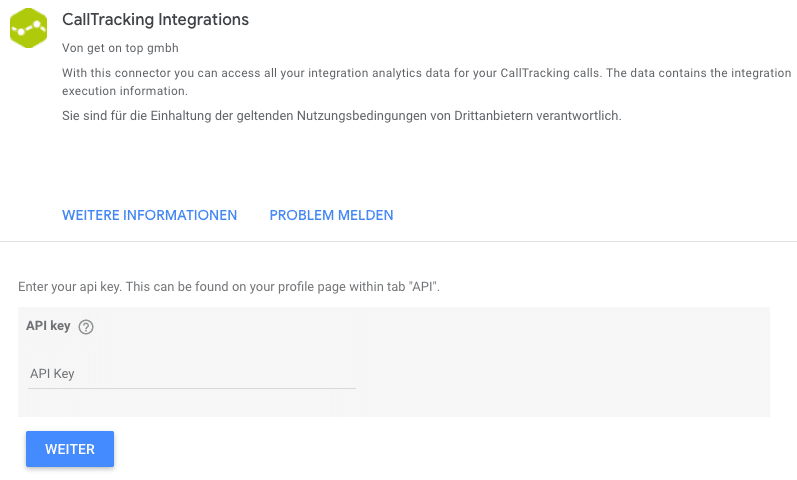The height and width of the screenshot is (480, 797).
Task: Click the 'Von get on top gmbh' author text
Action: (120, 48)
